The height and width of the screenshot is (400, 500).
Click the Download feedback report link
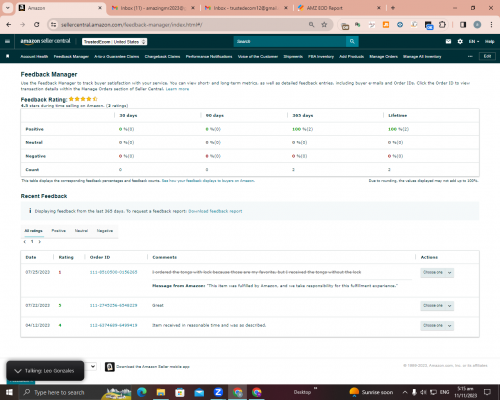215,211
